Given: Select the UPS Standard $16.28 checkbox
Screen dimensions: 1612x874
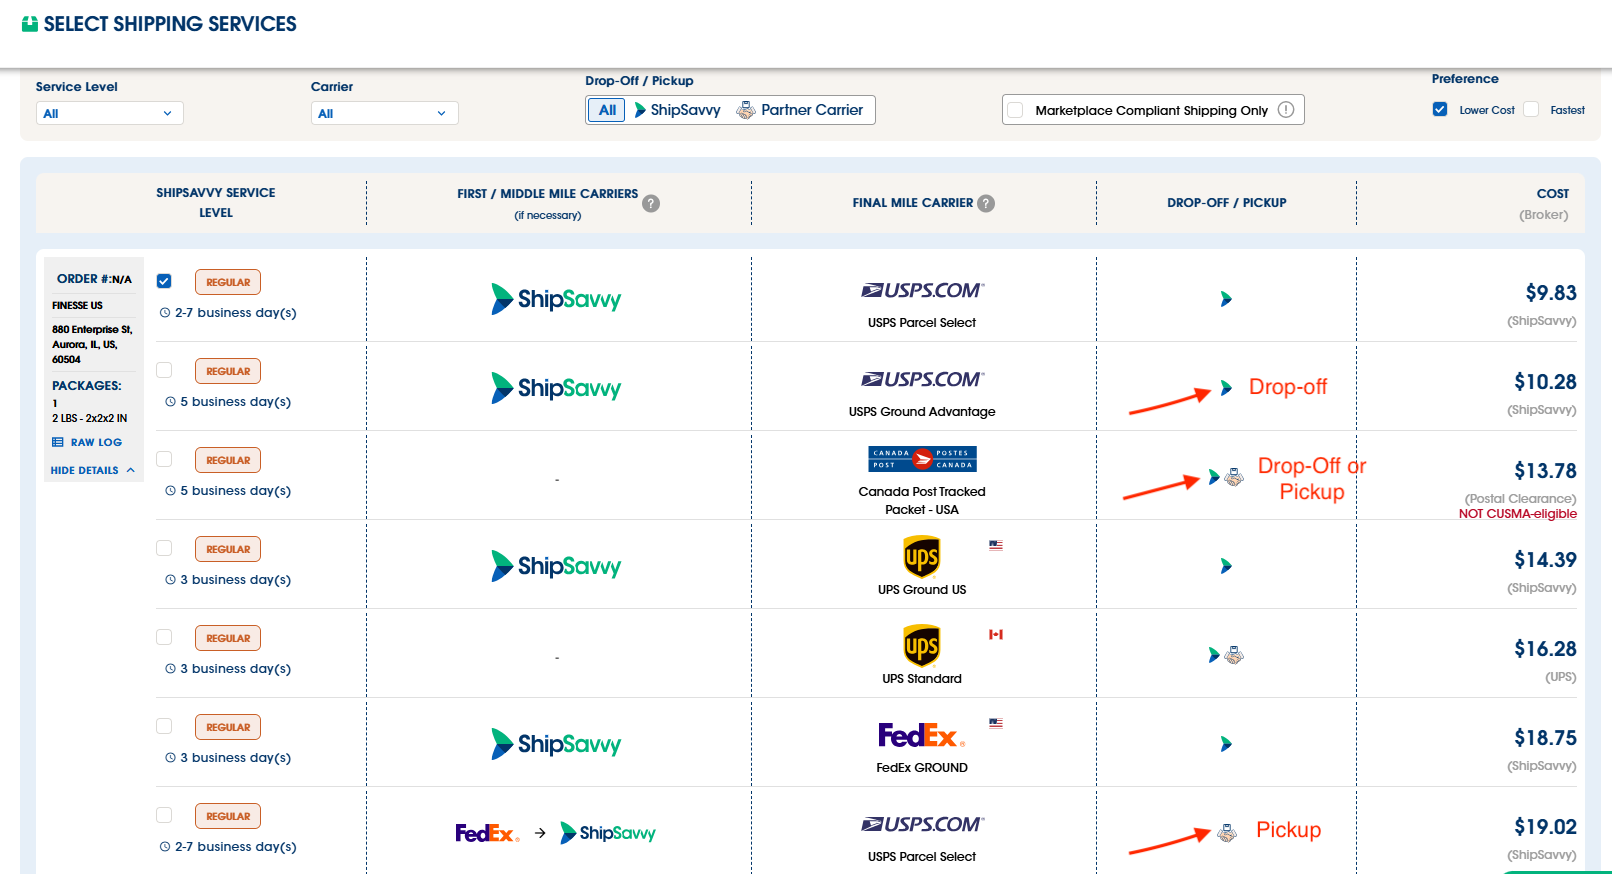Looking at the screenshot, I should [x=164, y=637].
